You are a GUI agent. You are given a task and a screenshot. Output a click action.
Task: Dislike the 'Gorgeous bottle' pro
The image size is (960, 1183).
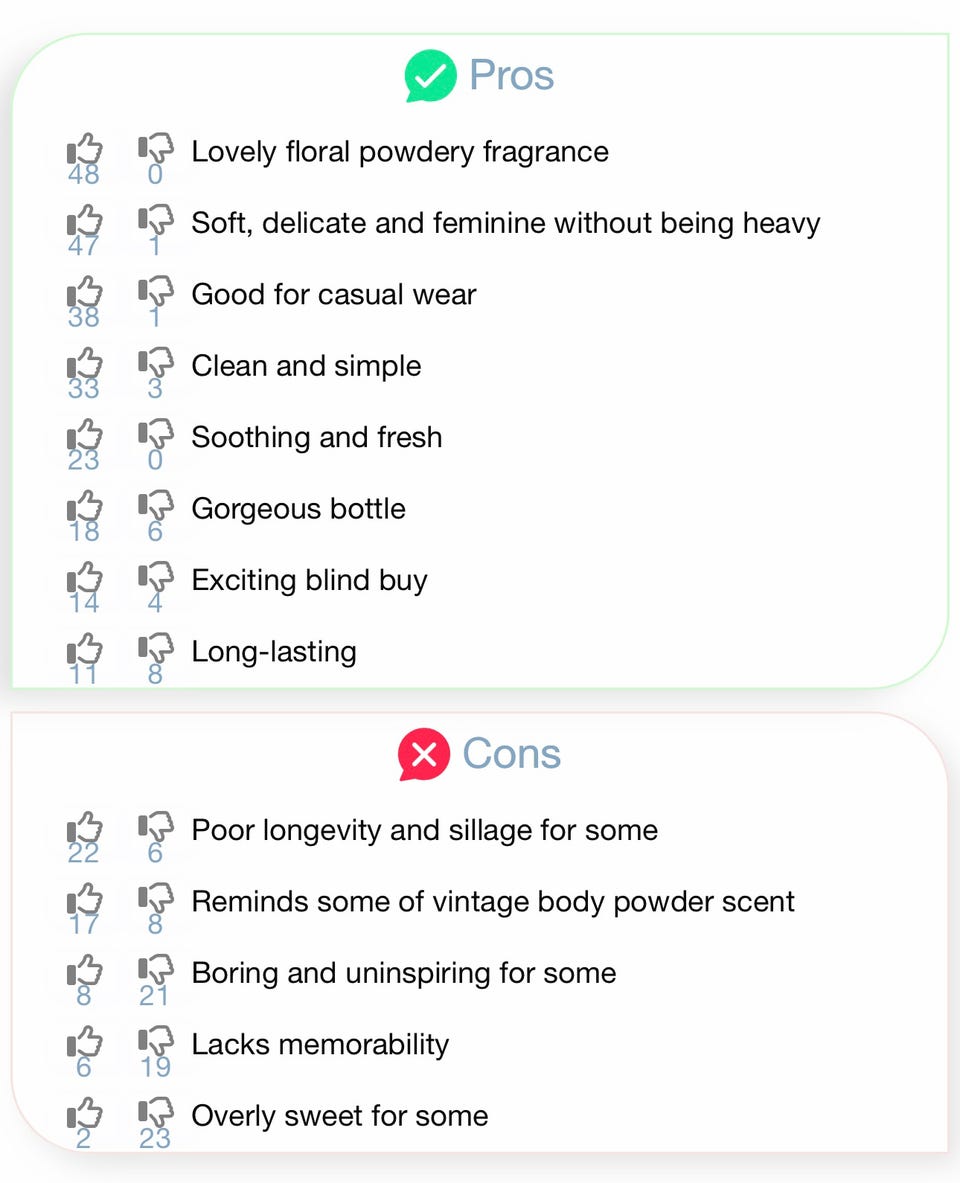click(155, 507)
